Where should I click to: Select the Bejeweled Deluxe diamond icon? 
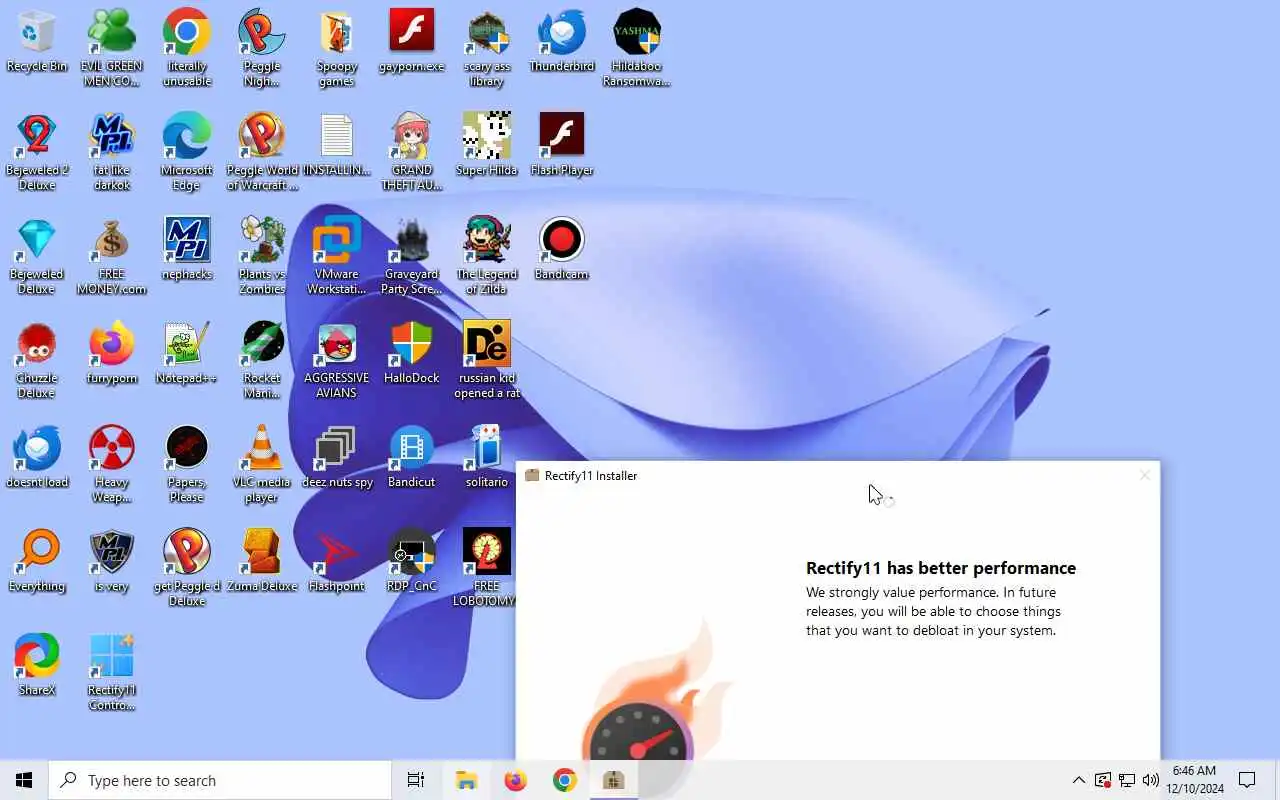tap(37, 256)
